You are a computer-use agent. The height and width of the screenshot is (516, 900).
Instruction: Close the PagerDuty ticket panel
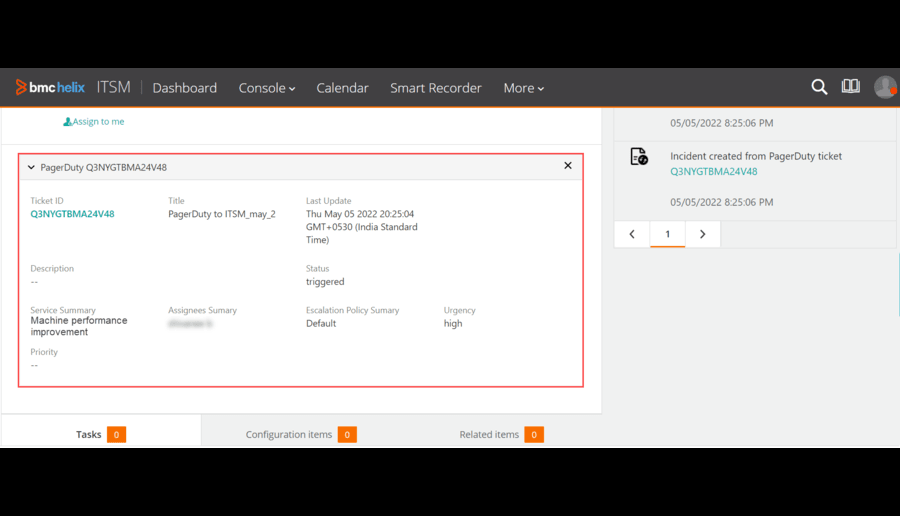568,166
